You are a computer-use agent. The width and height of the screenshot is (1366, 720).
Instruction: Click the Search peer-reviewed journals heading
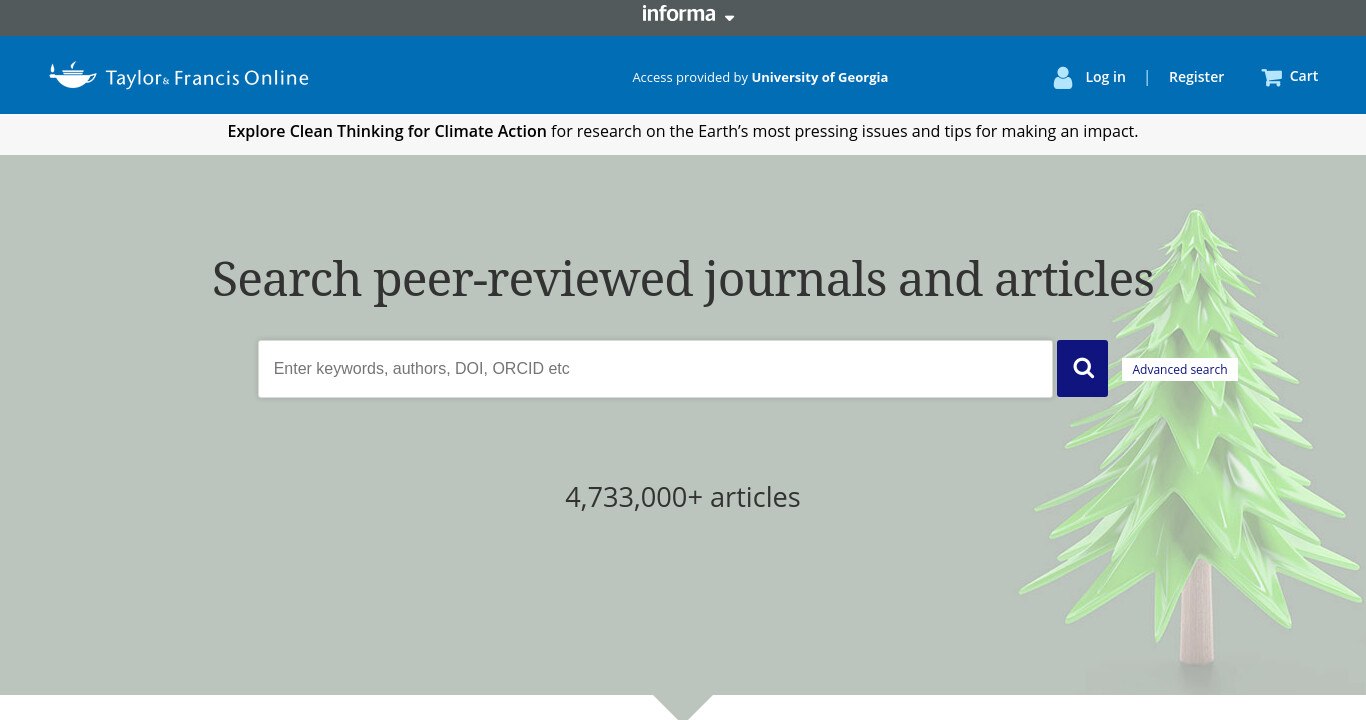(x=683, y=279)
